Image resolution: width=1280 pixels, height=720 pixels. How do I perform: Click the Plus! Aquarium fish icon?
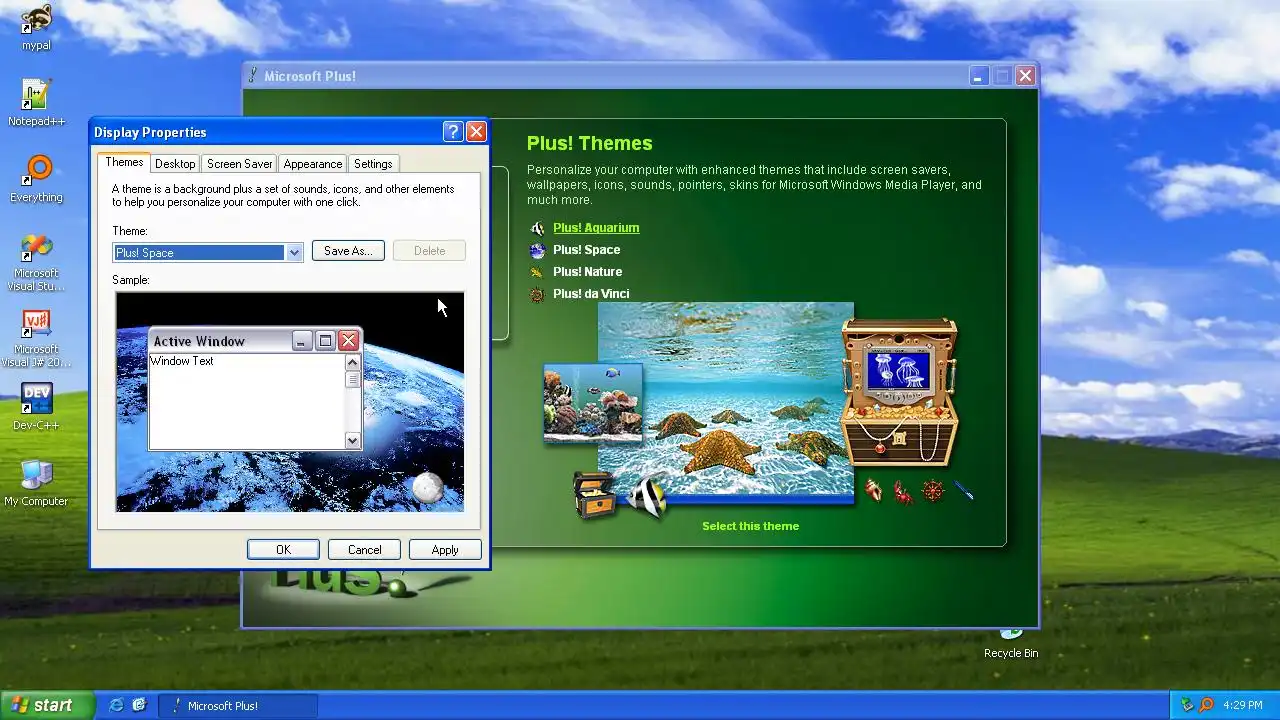538,228
